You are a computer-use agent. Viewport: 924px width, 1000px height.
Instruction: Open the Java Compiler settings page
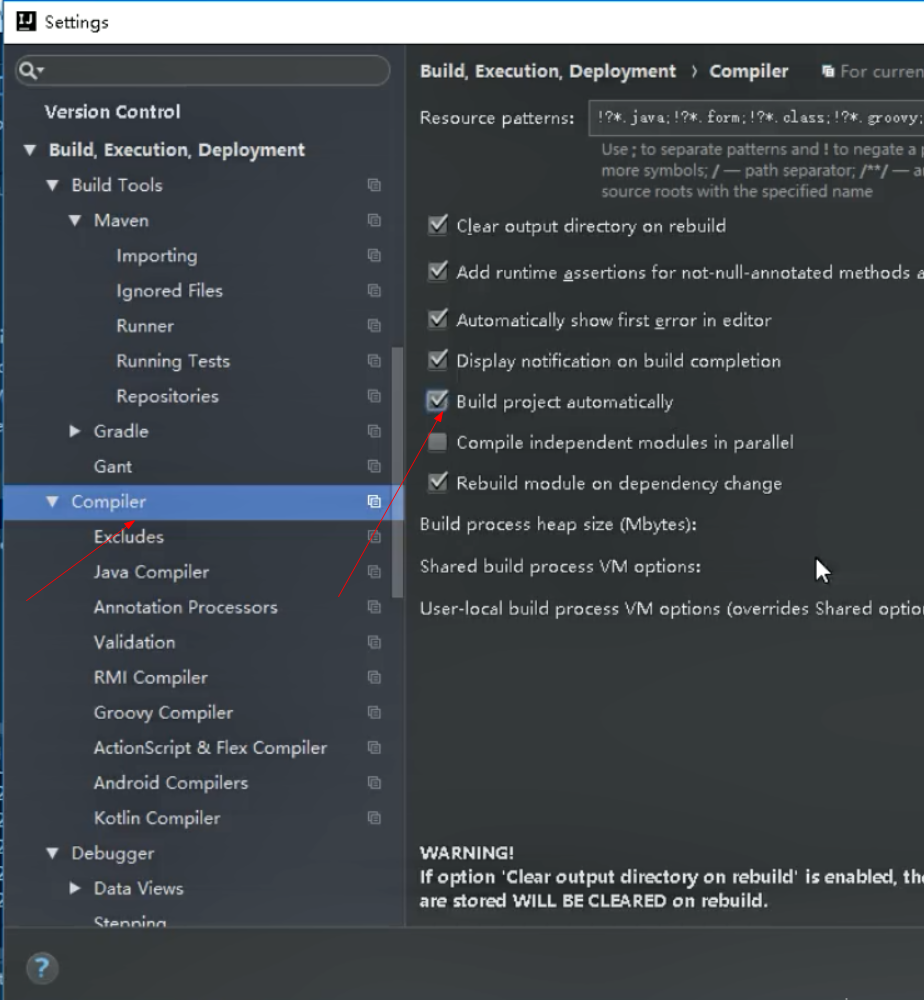151,572
